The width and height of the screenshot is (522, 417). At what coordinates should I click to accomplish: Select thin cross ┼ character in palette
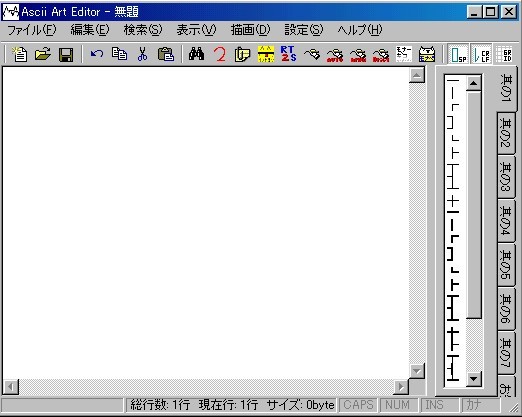[x=453, y=201]
